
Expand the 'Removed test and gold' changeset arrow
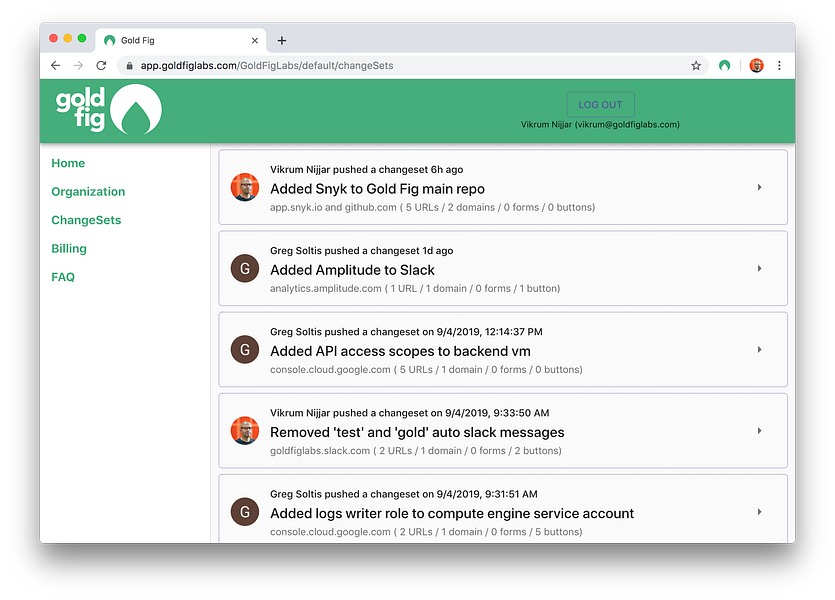(759, 431)
